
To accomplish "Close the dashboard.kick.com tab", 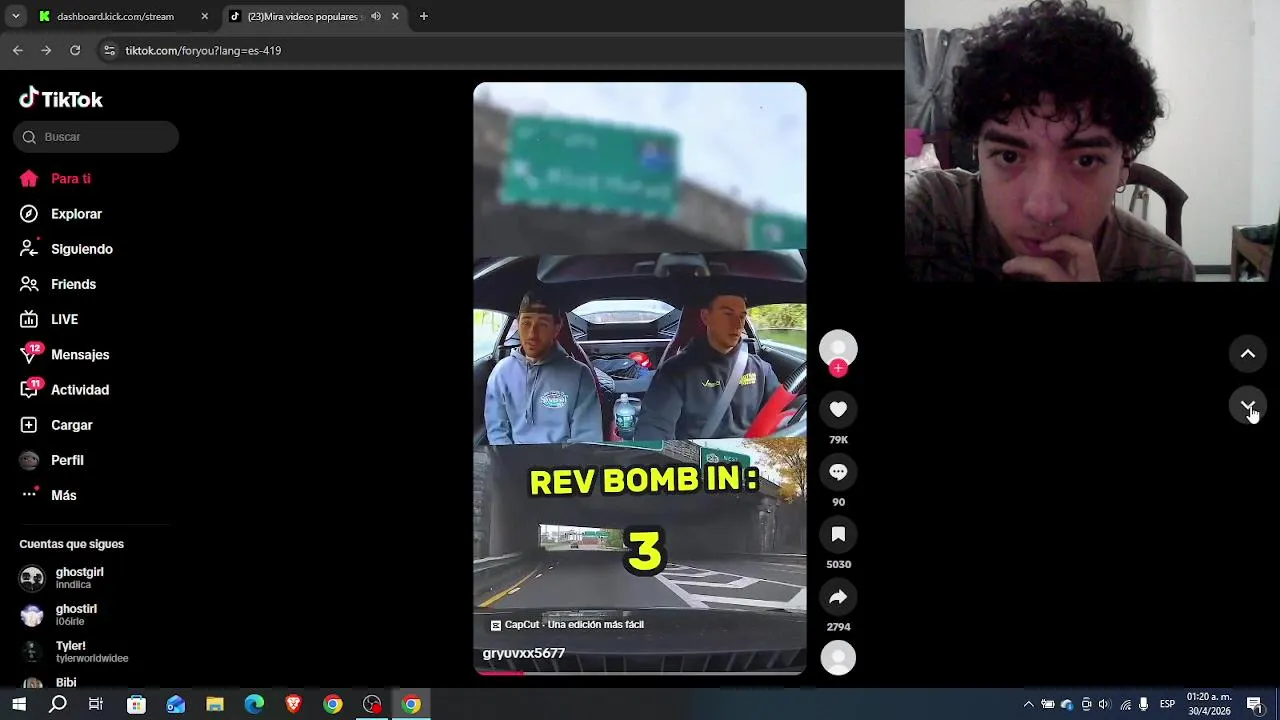I will tap(205, 16).
